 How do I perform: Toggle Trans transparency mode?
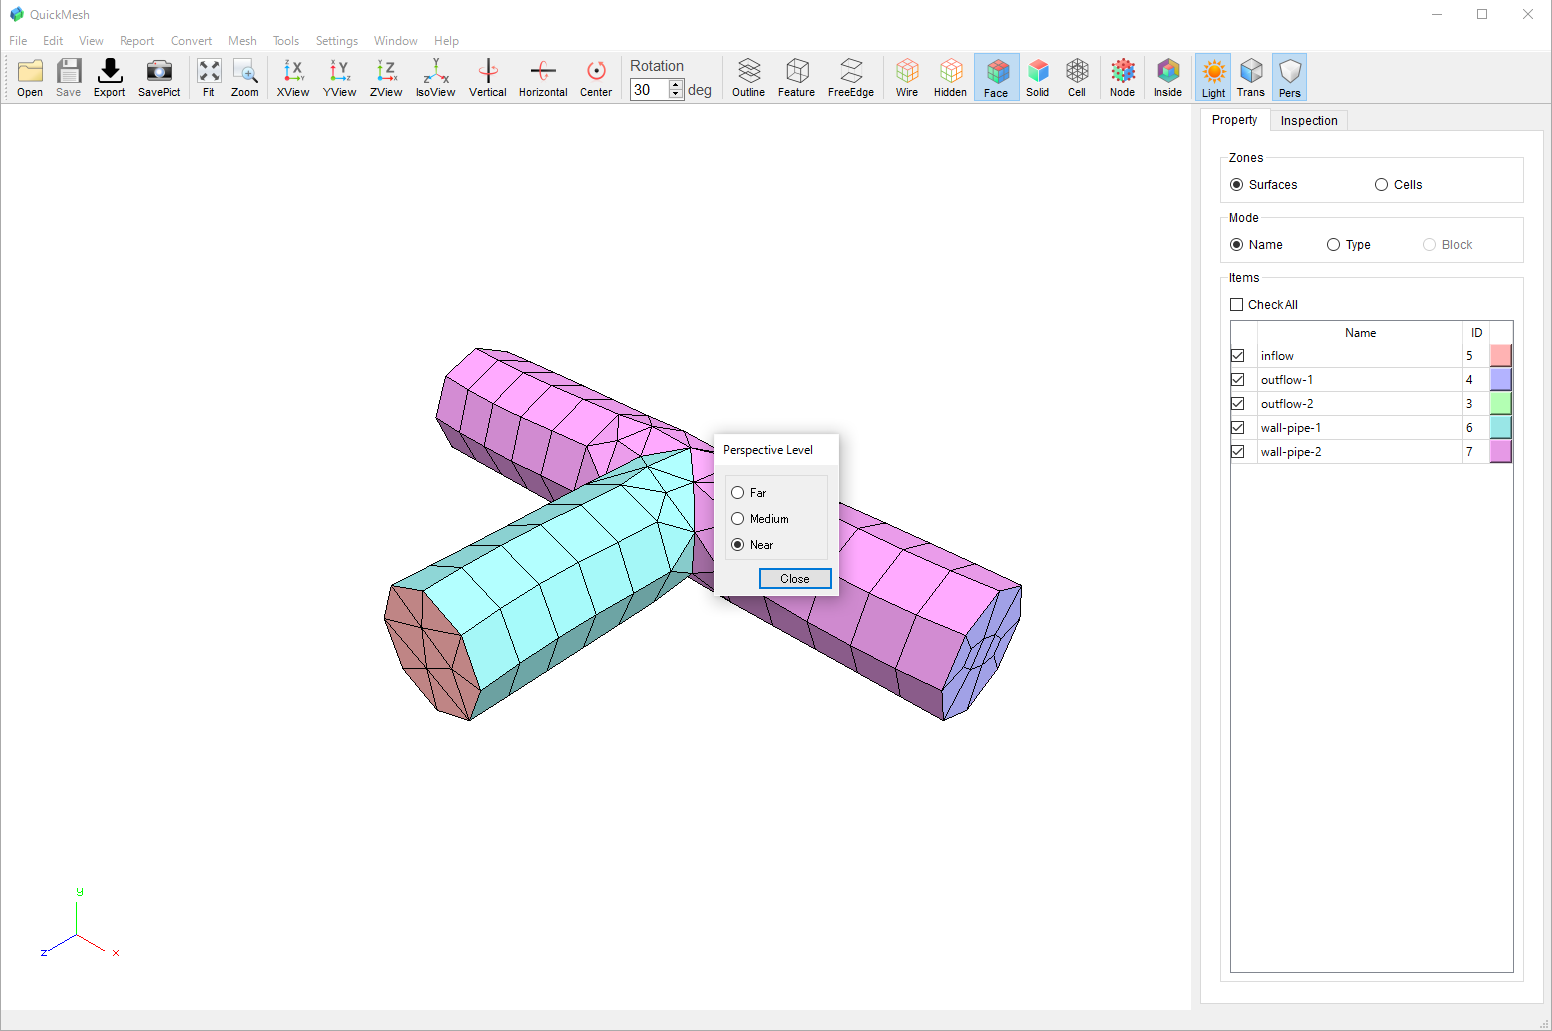click(x=1251, y=77)
